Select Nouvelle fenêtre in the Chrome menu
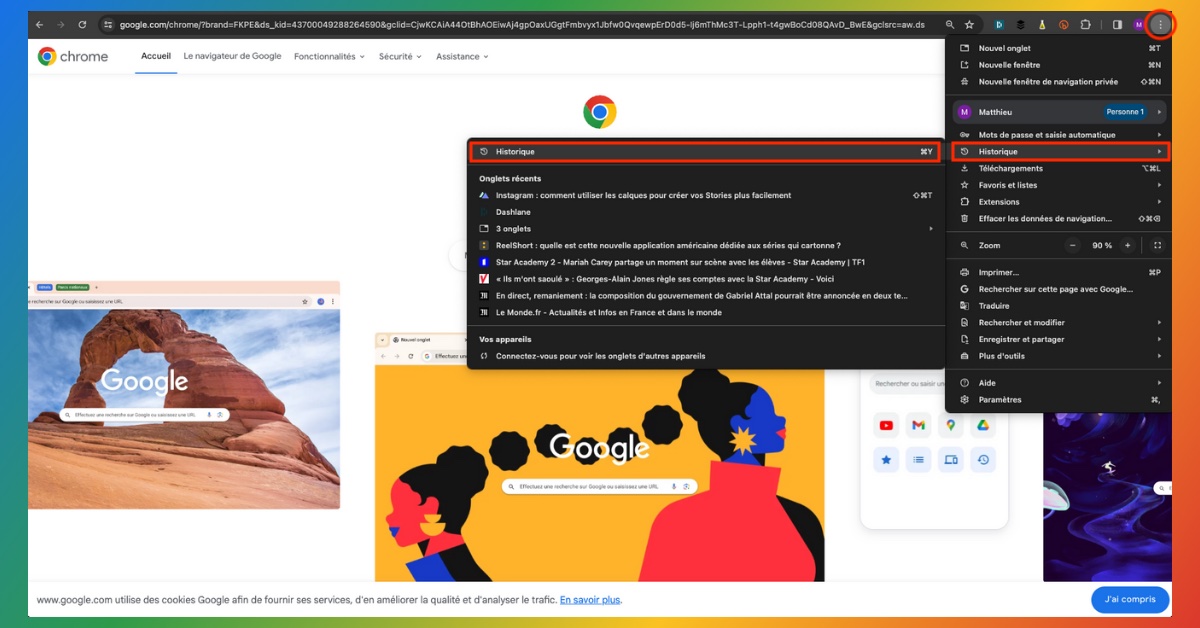 1058,65
